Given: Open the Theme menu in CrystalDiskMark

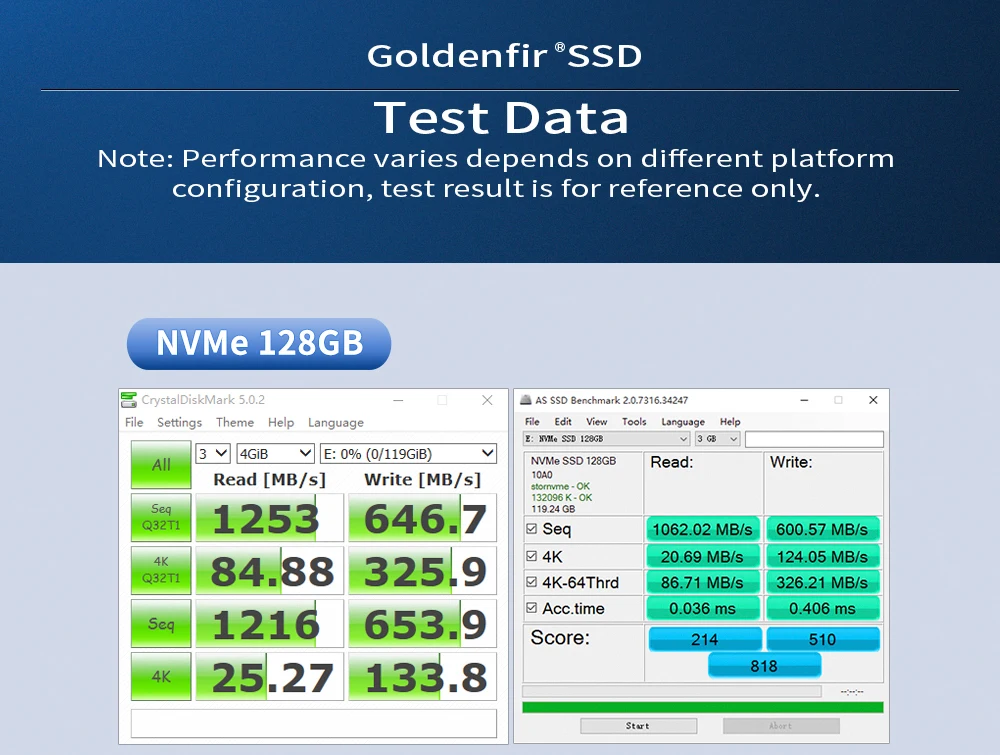Looking at the screenshot, I should point(235,423).
